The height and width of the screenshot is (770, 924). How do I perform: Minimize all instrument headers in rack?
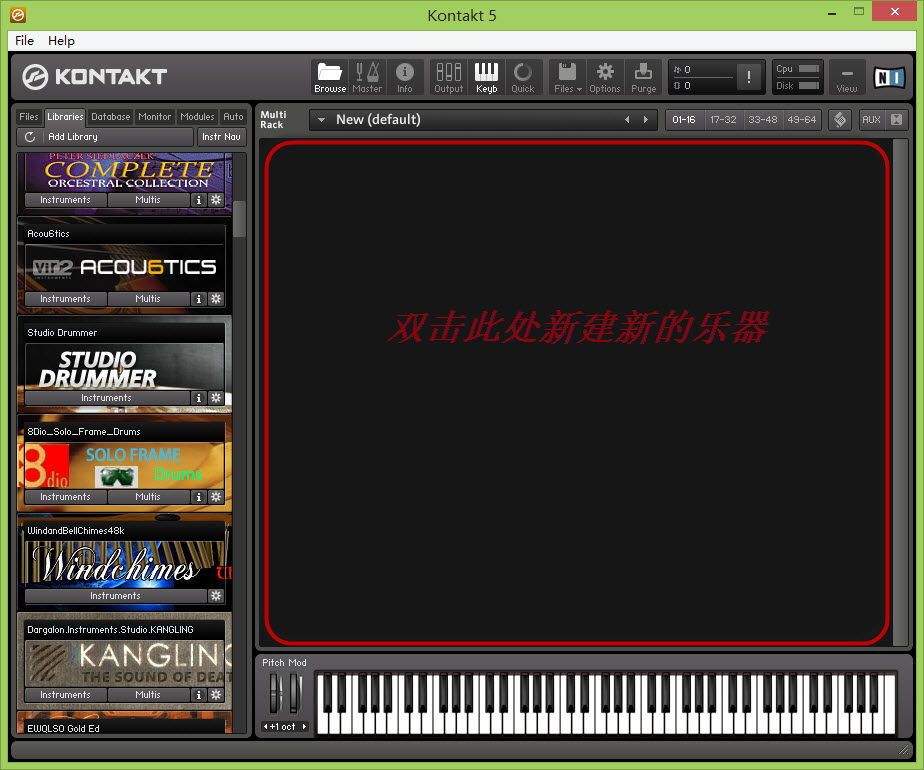coord(896,120)
